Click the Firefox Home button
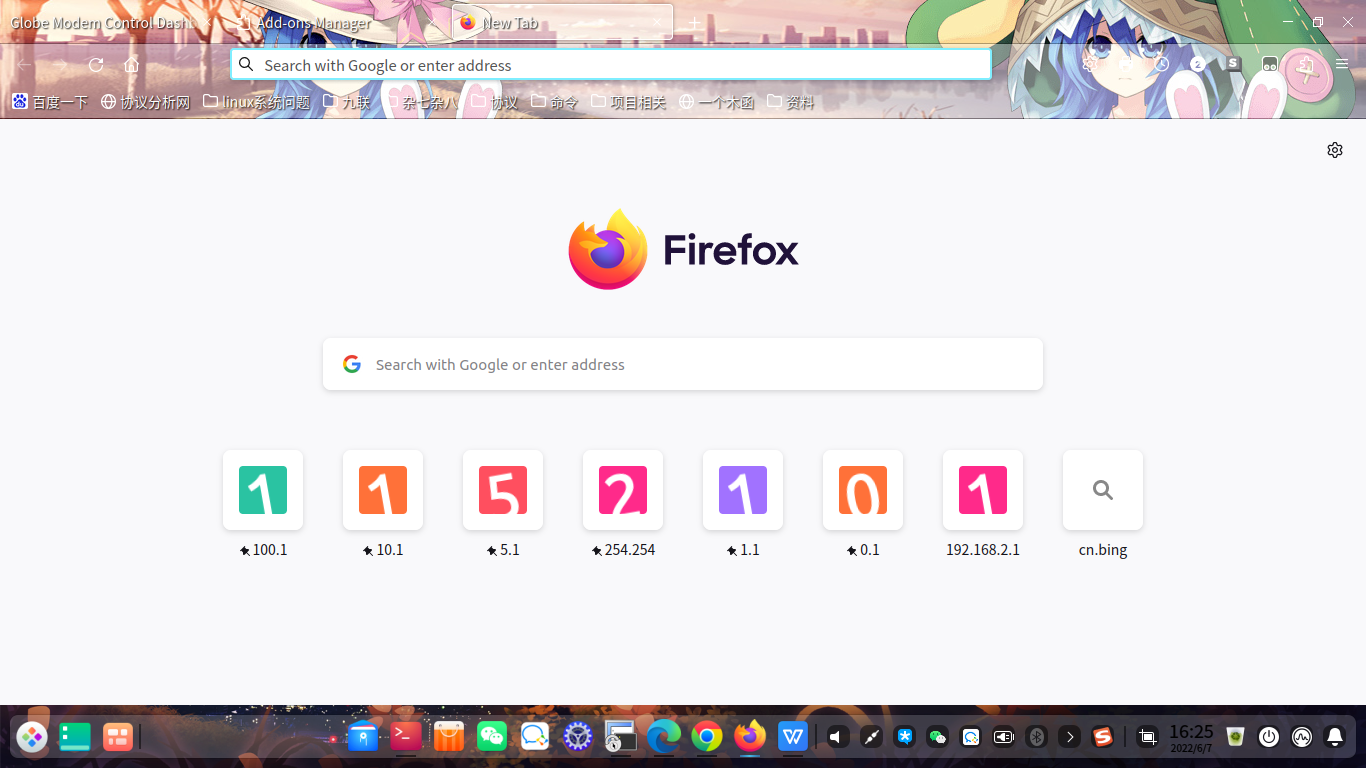Viewport: 1366px width, 768px height. (131, 64)
